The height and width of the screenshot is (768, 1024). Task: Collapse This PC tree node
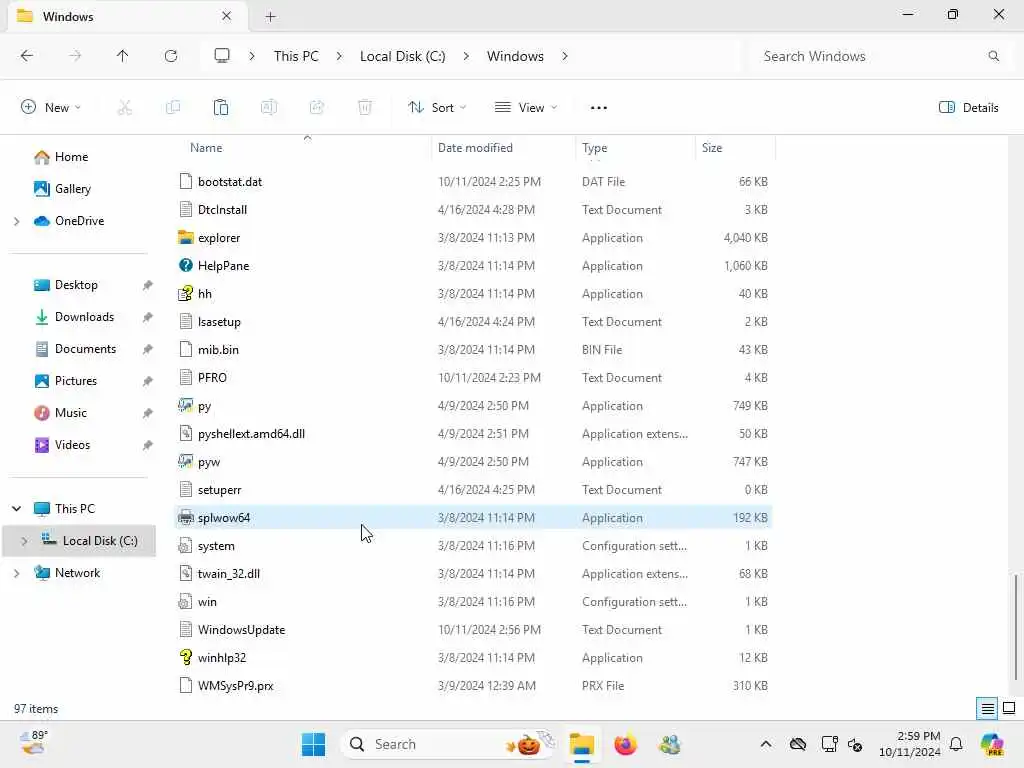[x=16, y=509]
